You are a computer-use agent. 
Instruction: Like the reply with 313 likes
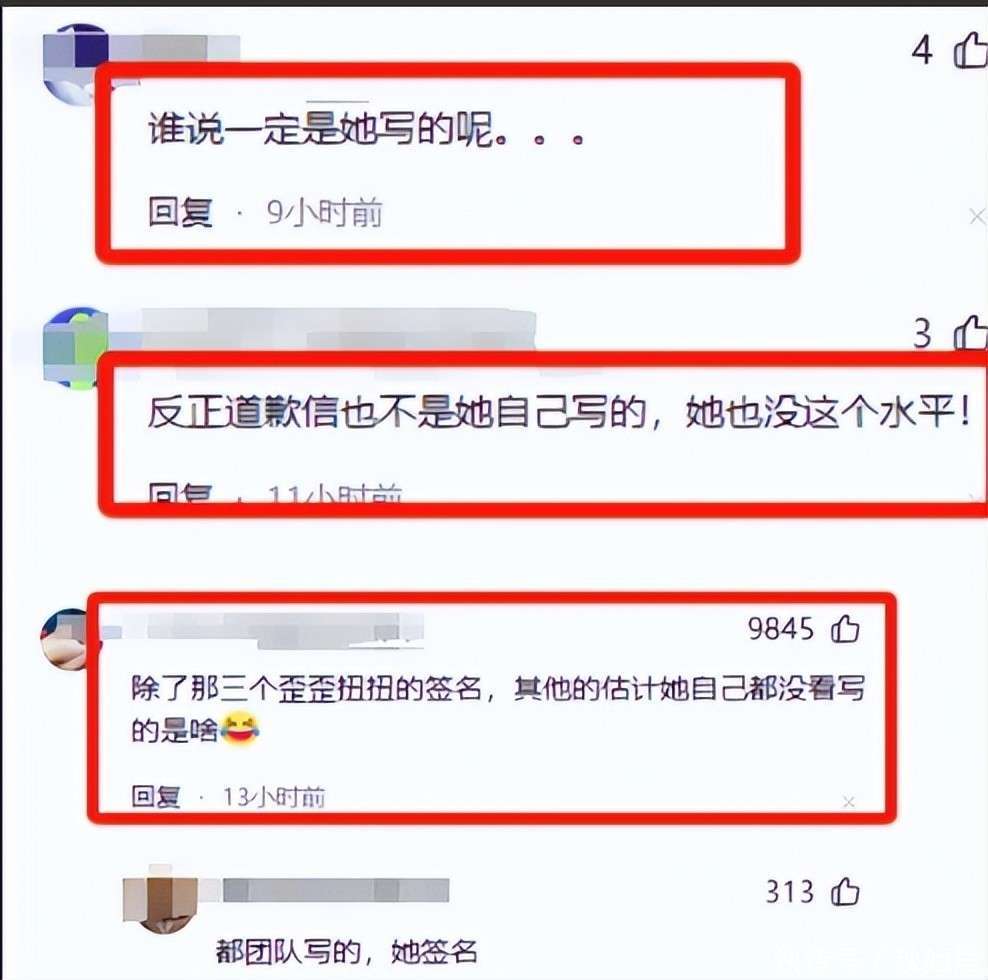pos(845,892)
